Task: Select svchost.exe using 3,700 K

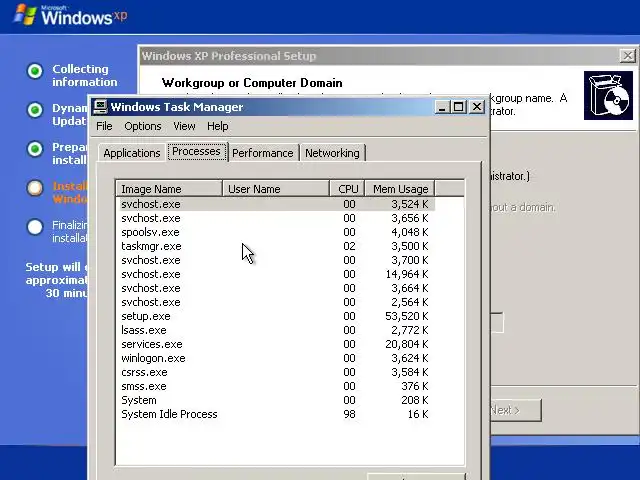Action: (277, 260)
